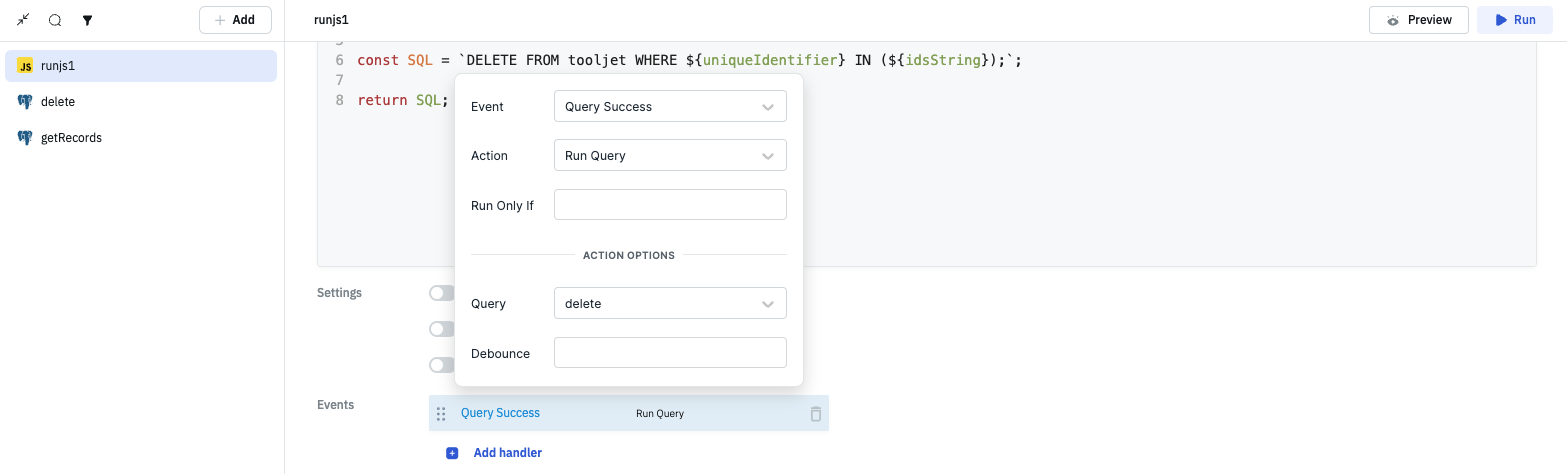Toggle the first Settings switch
This screenshot has height=474, width=1567.
click(442, 293)
